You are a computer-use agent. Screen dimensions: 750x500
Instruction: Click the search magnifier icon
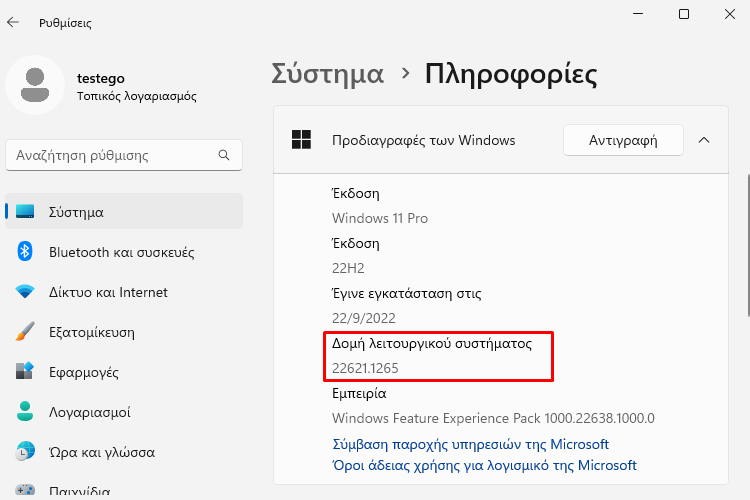coord(224,155)
